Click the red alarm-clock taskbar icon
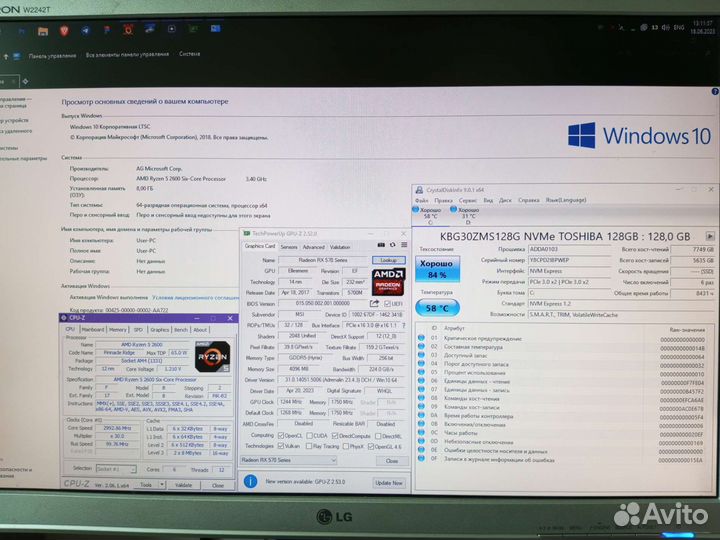Viewport: 720px width, 540px height. point(128,29)
